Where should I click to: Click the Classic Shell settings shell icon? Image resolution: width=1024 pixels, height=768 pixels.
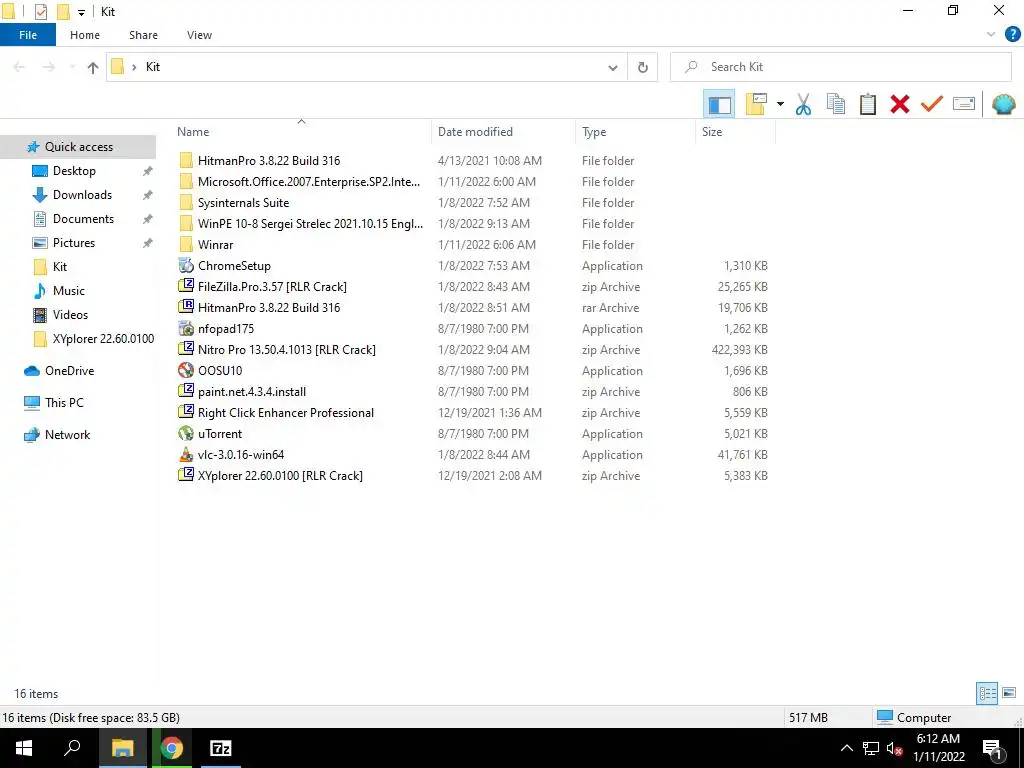1003,104
